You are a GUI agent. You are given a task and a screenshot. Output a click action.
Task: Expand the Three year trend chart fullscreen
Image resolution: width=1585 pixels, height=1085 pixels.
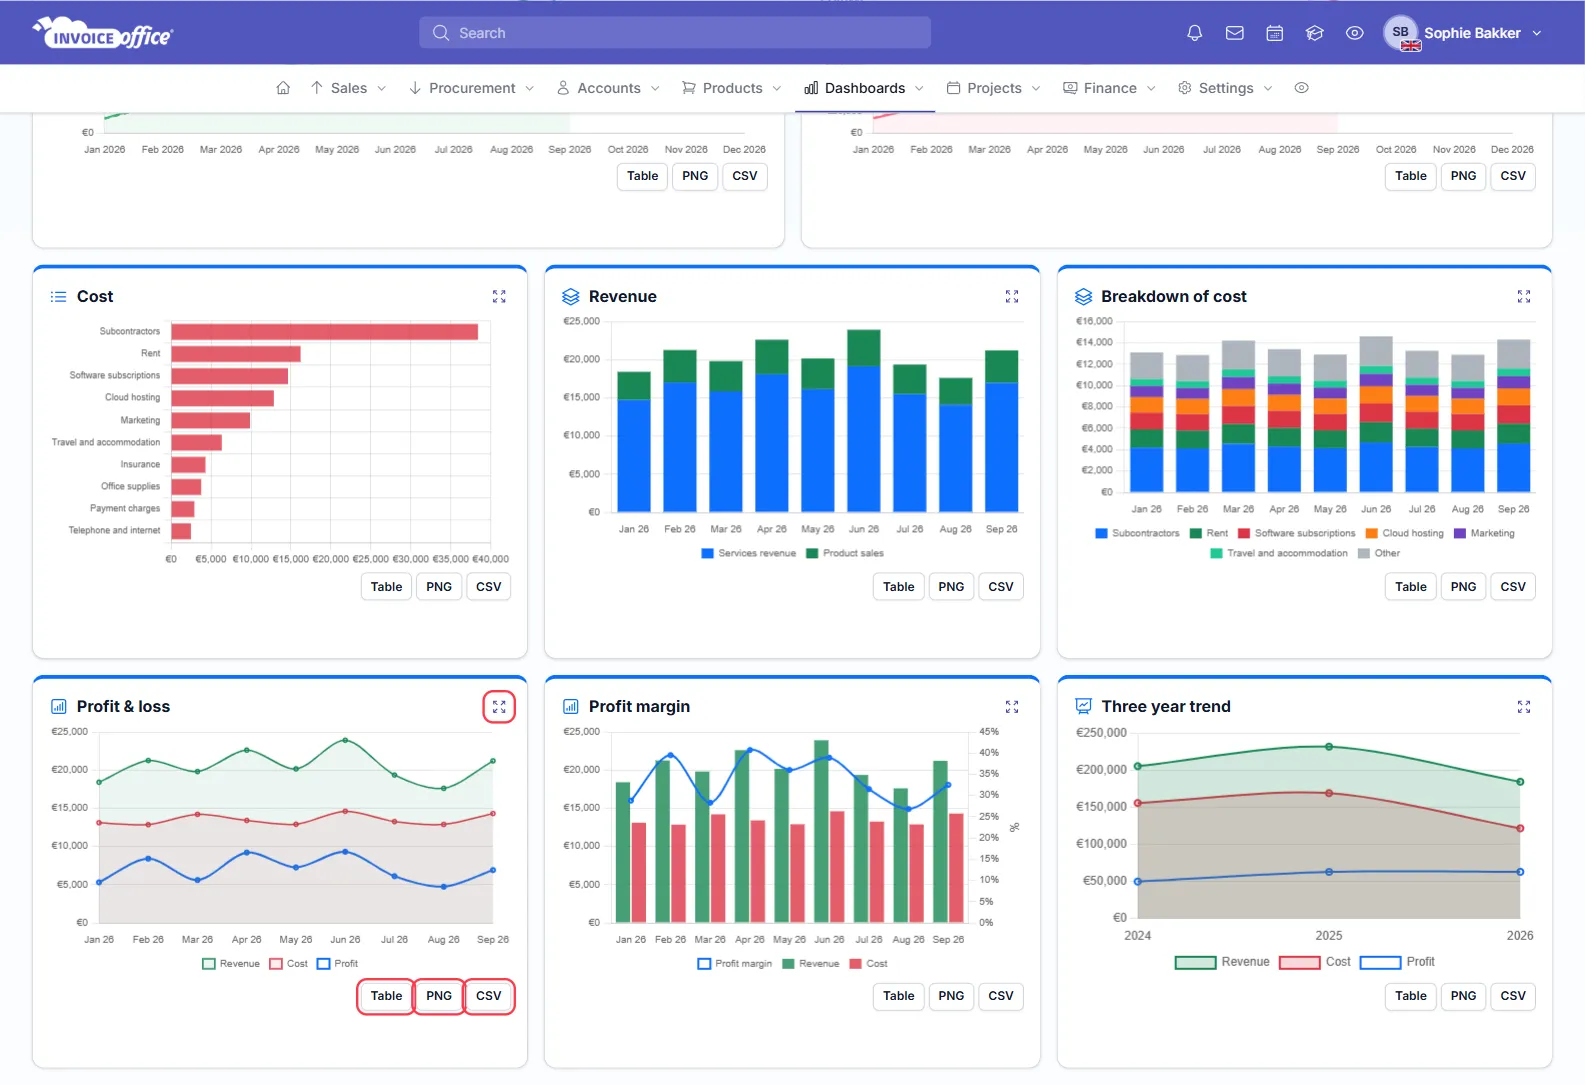click(x=1524, y=707)
